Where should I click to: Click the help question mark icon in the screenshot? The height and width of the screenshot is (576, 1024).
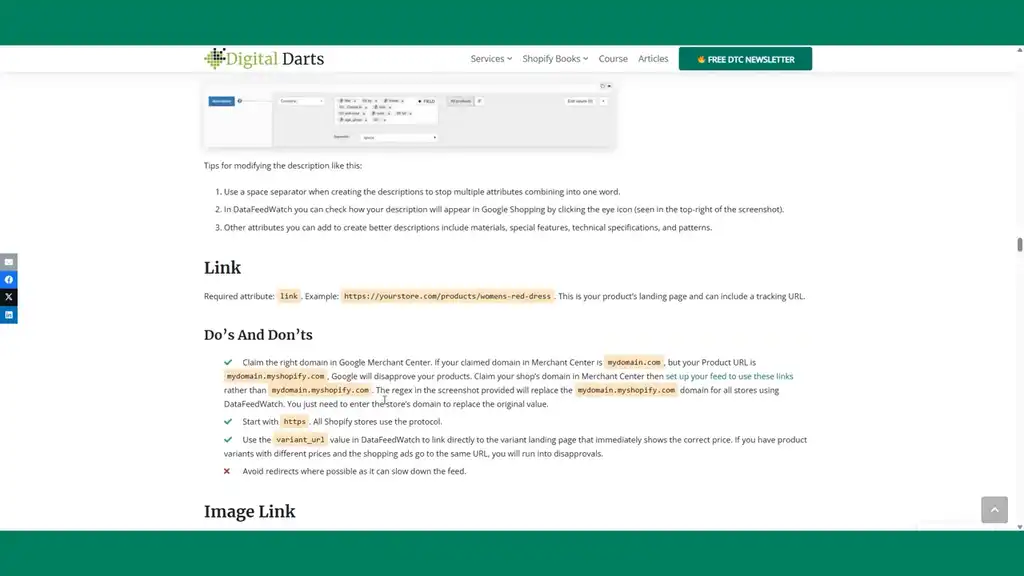(240, 101)
